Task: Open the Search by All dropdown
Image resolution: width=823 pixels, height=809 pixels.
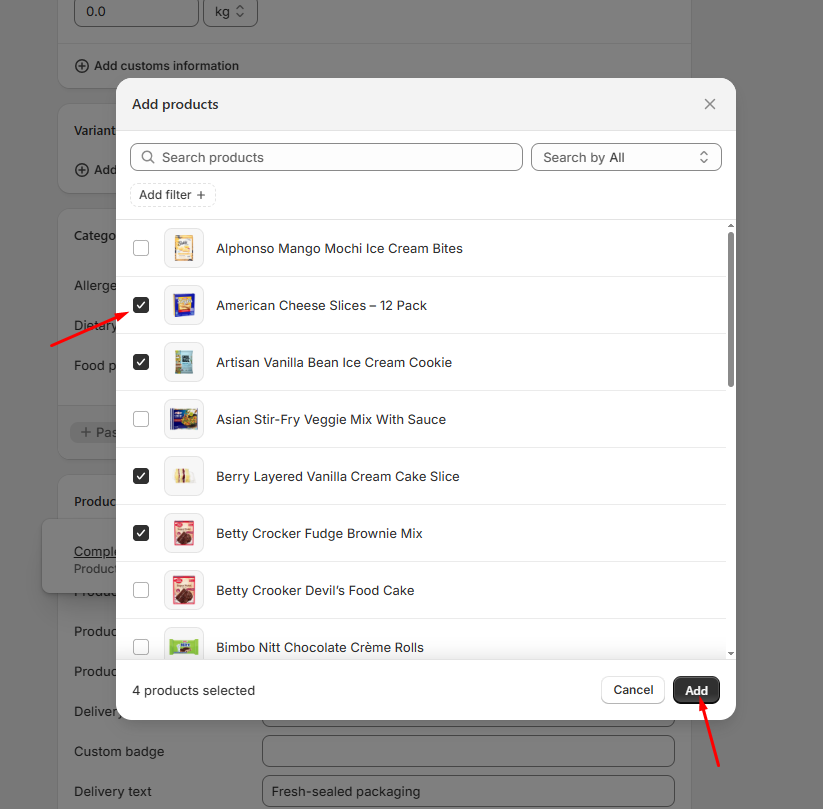Action: (625, 157)
